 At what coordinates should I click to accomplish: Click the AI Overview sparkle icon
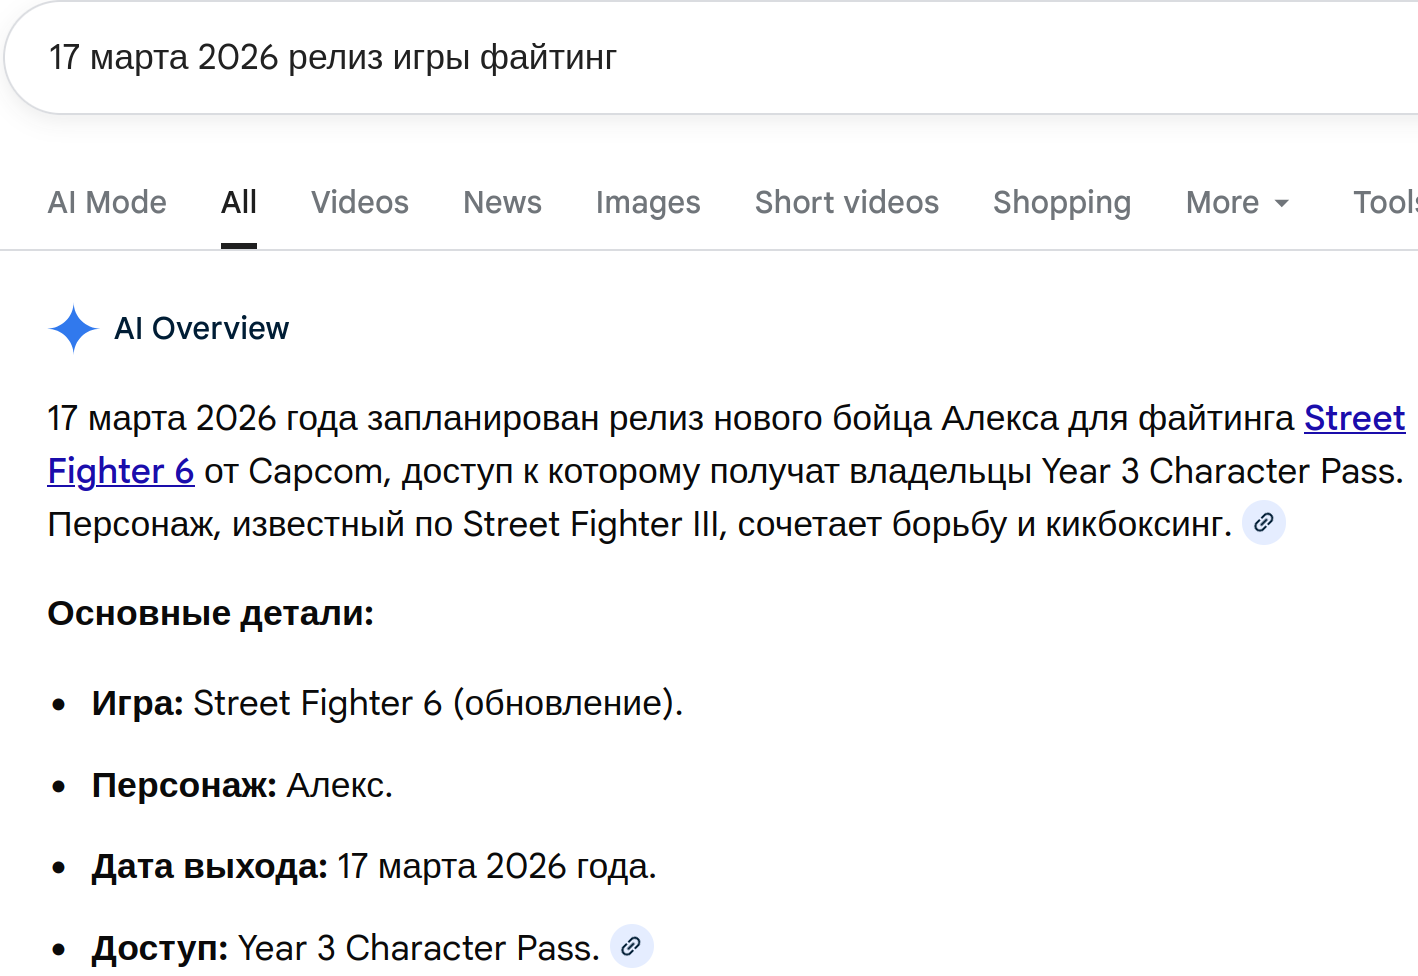72,328
